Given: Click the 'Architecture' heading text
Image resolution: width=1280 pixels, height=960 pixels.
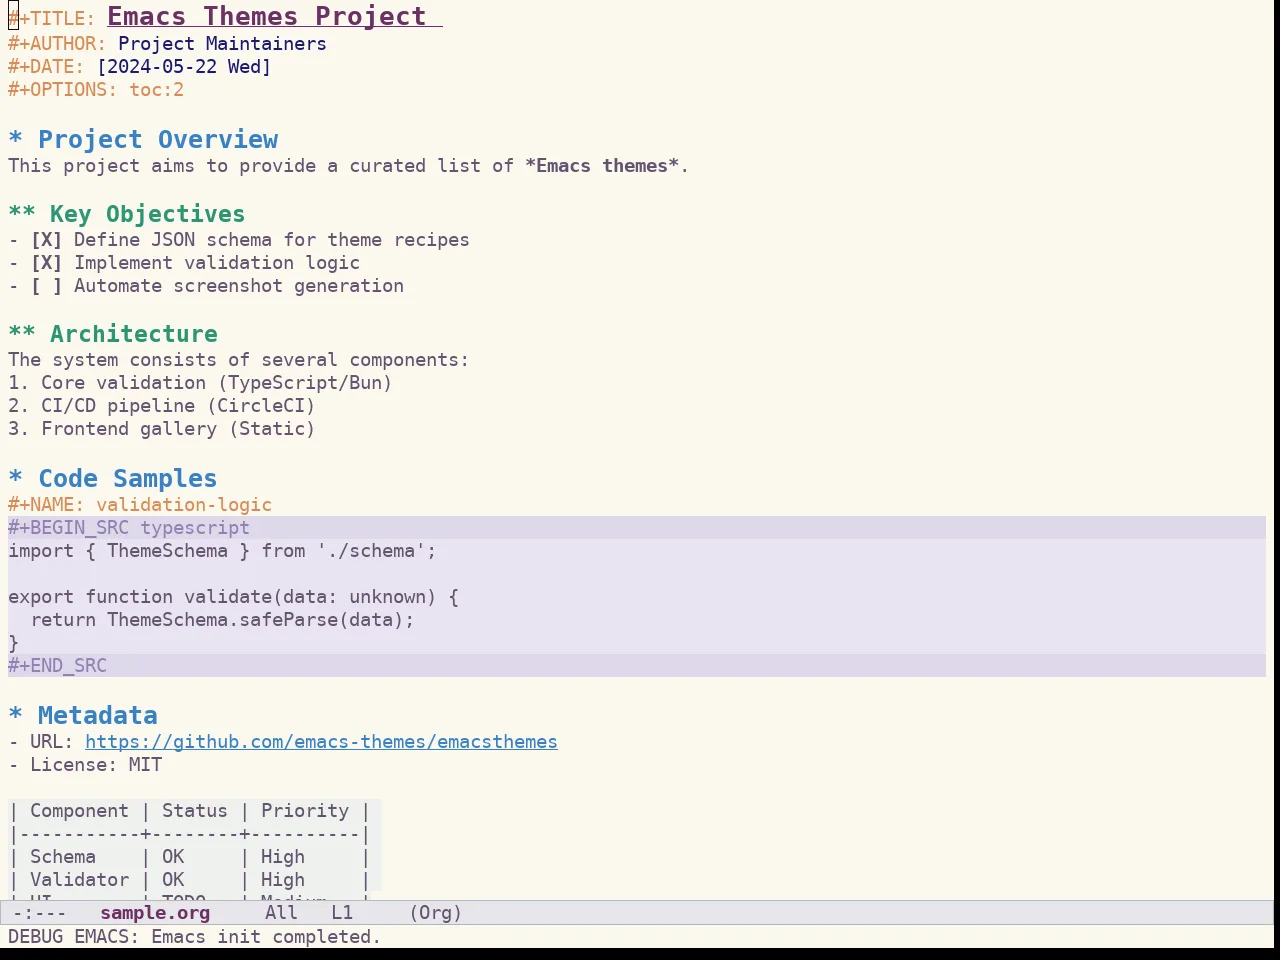Looking at the screenshot, I should 134,334.
